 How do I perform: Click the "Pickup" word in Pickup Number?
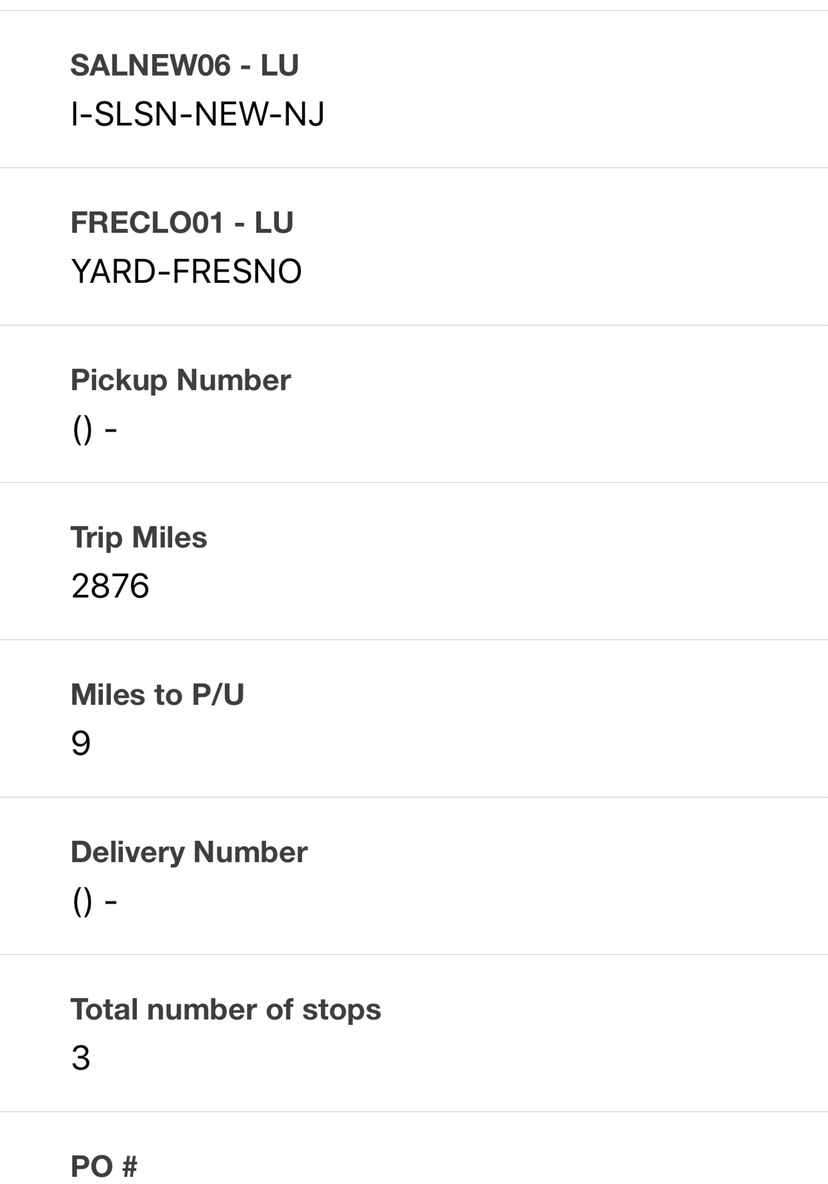click(119, 380)
